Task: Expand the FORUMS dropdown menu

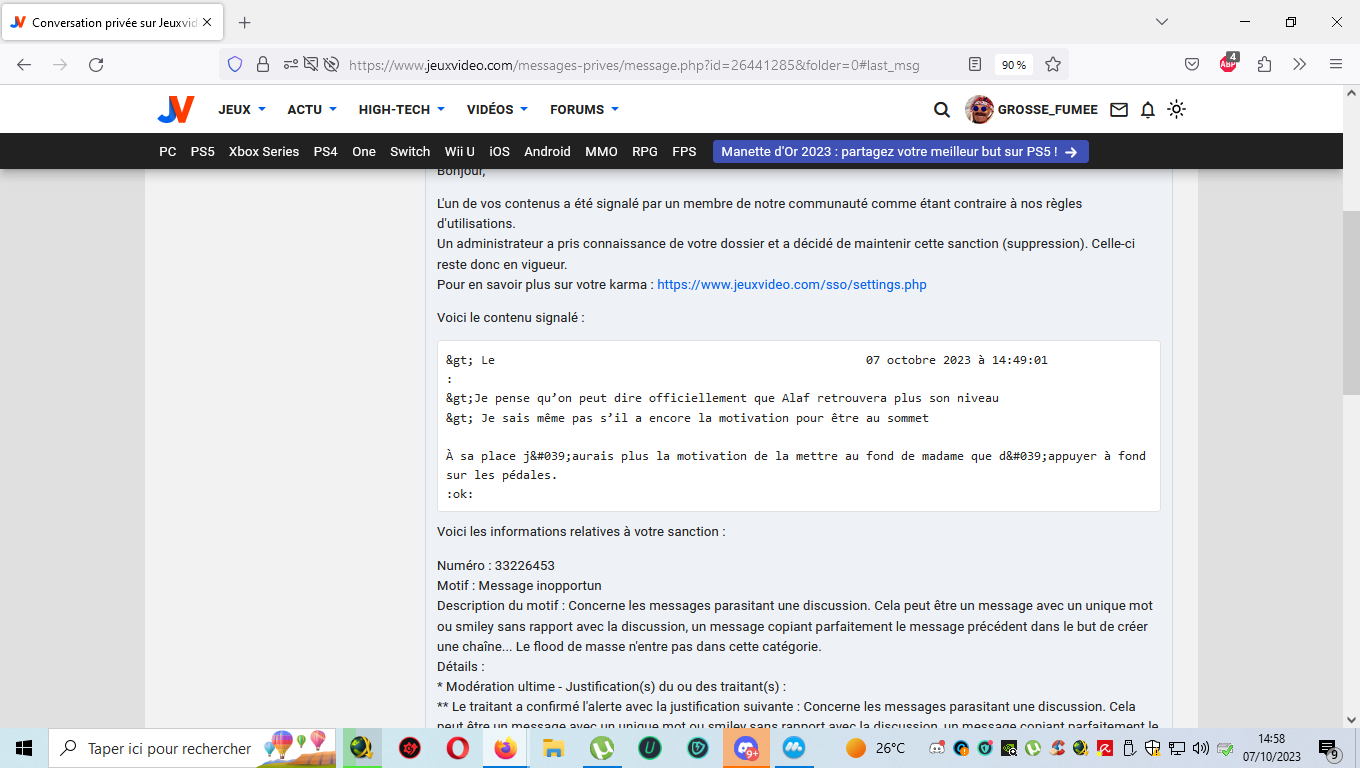Action: coord(584,110)
